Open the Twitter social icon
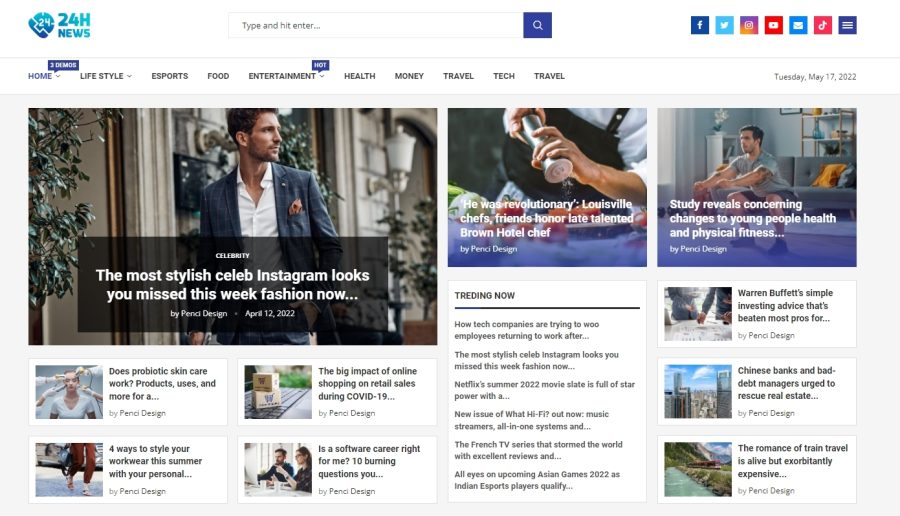 click(724, 25)
